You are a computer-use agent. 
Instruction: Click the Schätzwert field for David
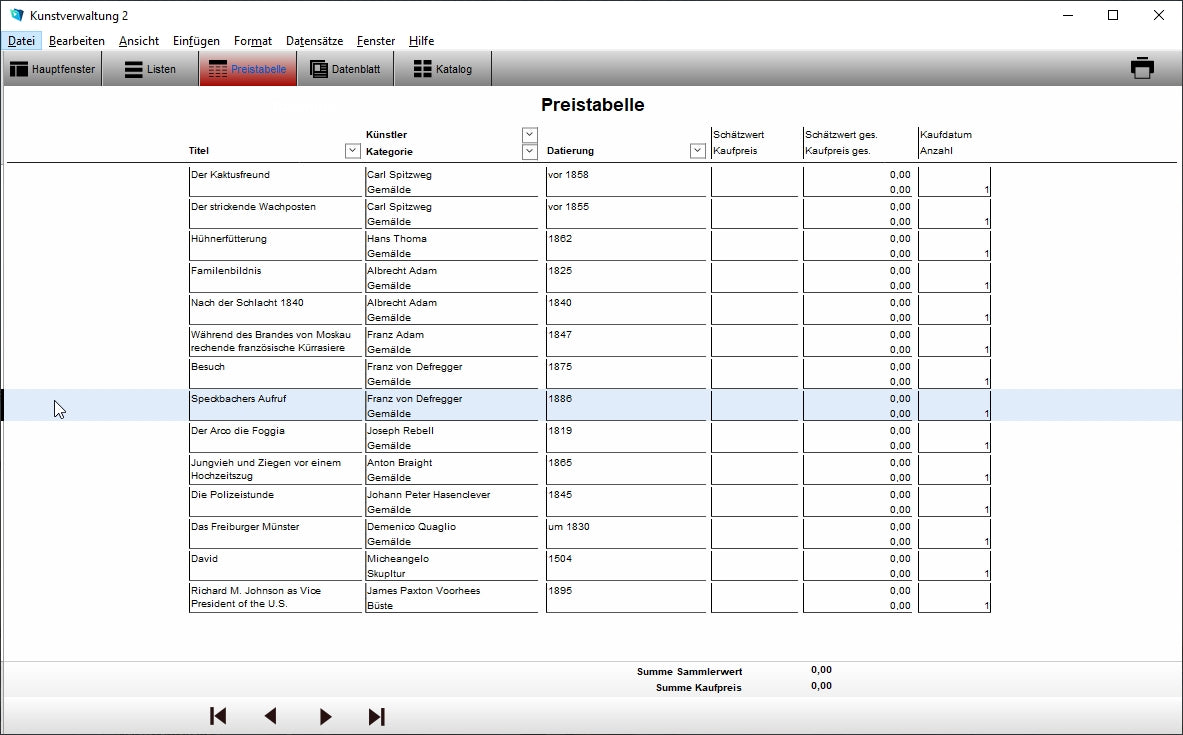[x=755, y=559]
